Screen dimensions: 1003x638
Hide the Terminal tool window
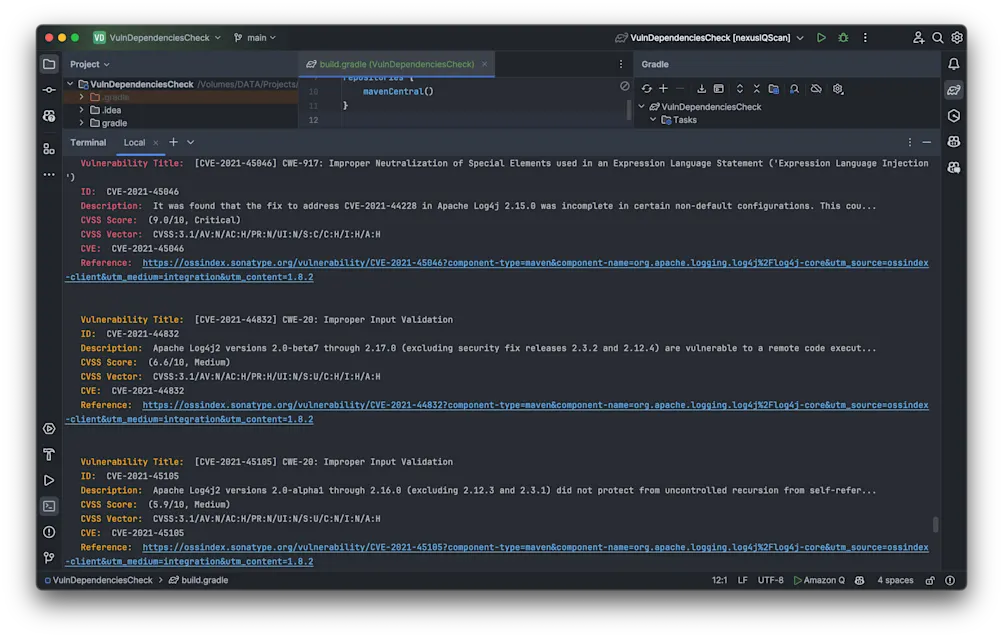click(x=927, y=142)
